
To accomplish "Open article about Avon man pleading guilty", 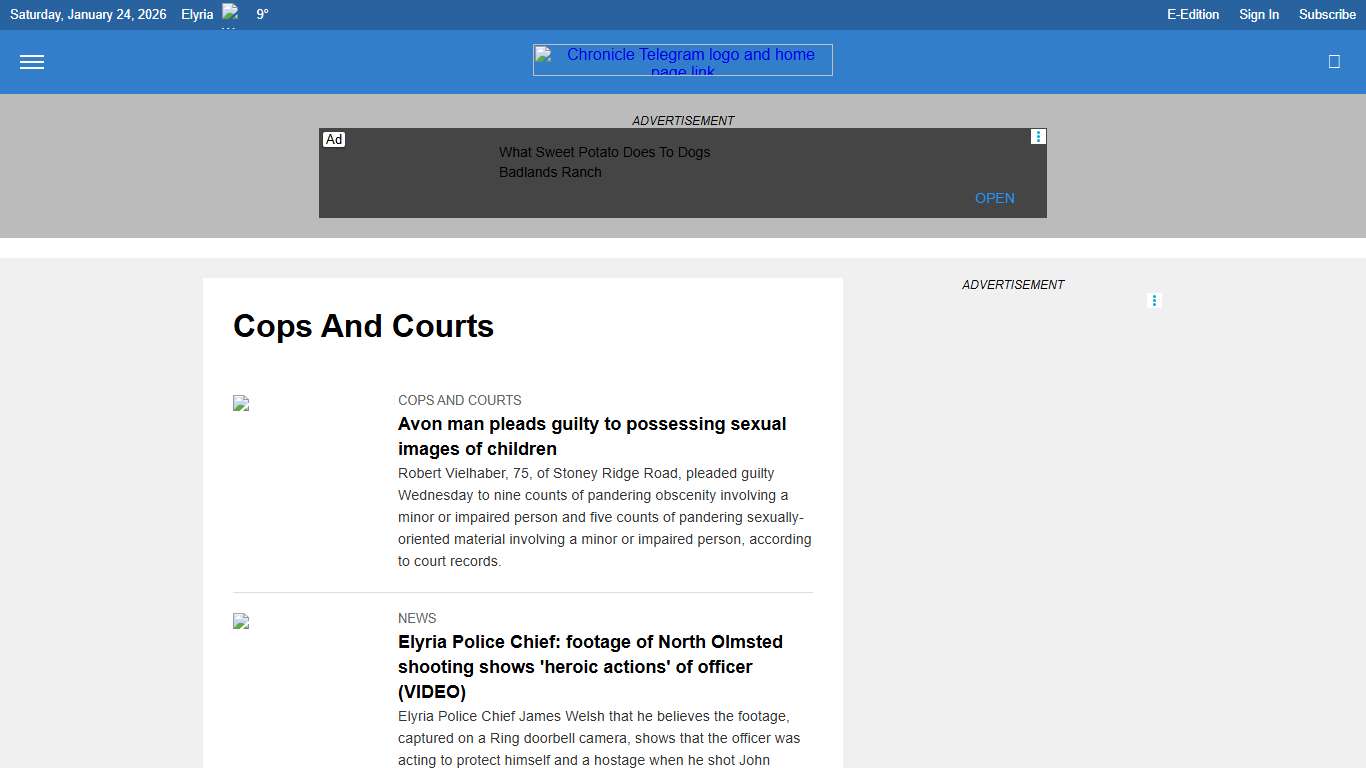I will [592, 436].
